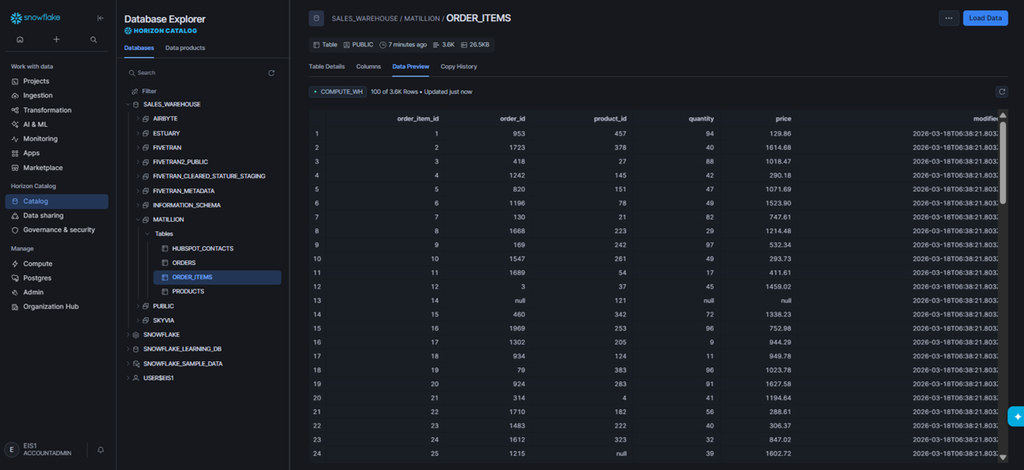Open Data sharing
Screen dimensions: 1024x470
tap(57, 215)
